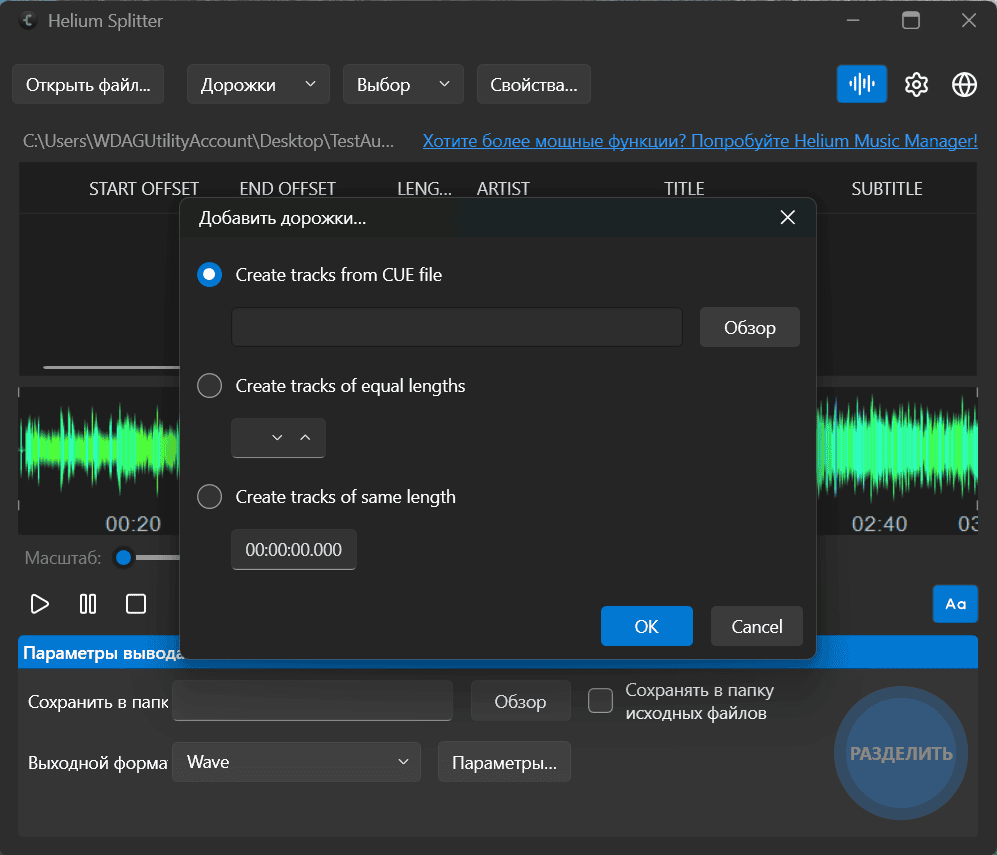Image resolution: width=997 pixels, height=855 pixels.
Task: Click the waveform at the 02:40 marker
Action: pos(879,524)
